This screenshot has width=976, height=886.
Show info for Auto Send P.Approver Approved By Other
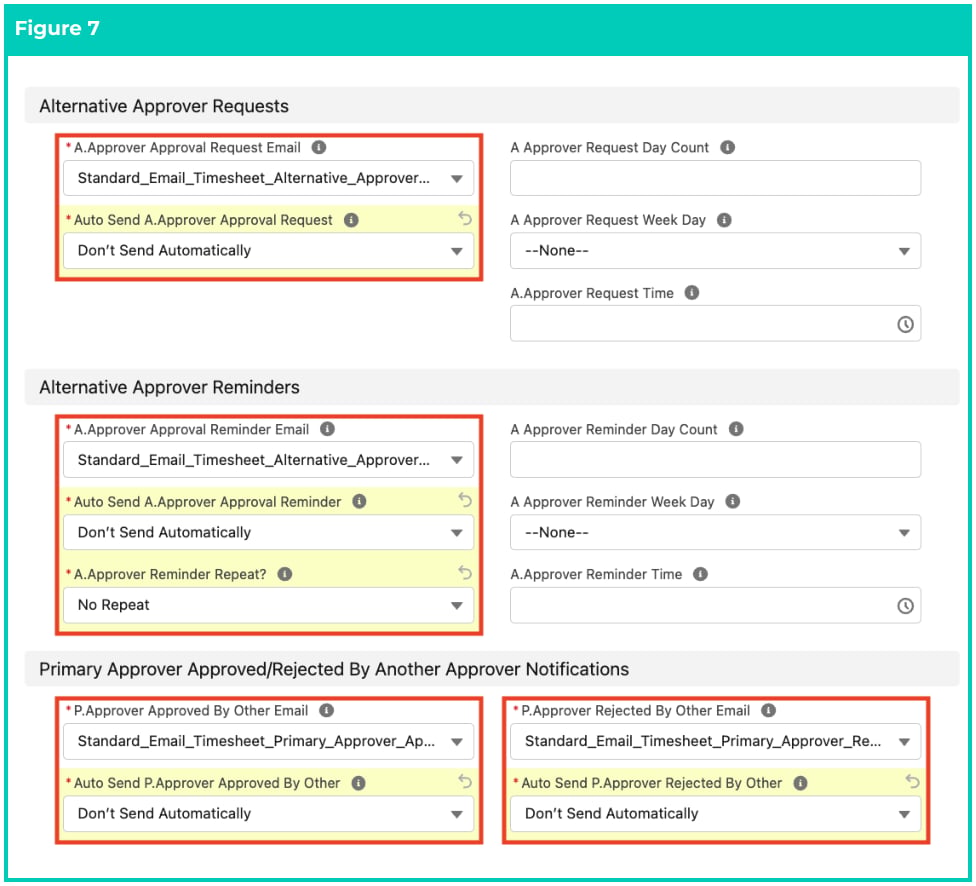coord(359,783)
